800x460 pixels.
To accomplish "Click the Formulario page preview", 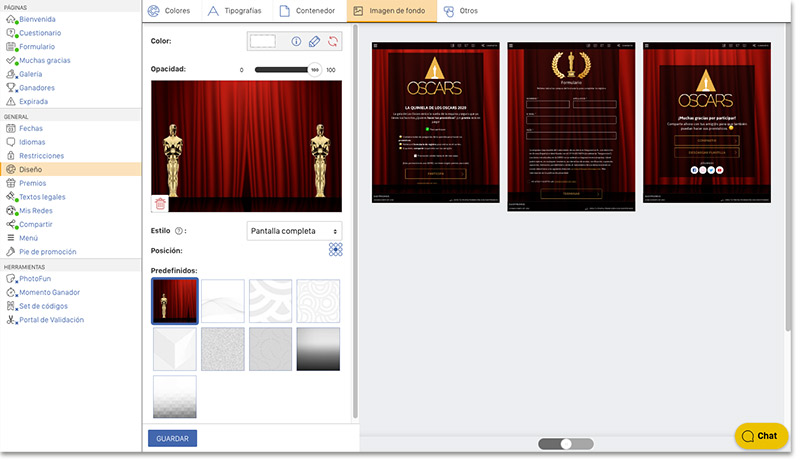I will pos(571,127).
